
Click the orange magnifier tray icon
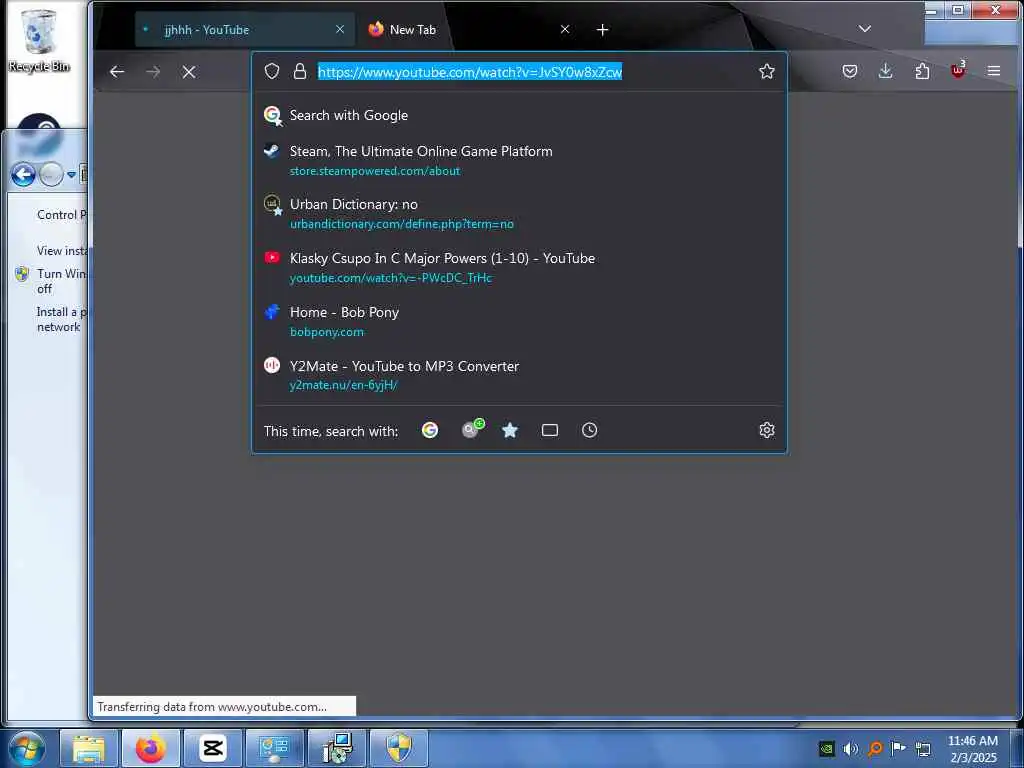tap(875, 748)
